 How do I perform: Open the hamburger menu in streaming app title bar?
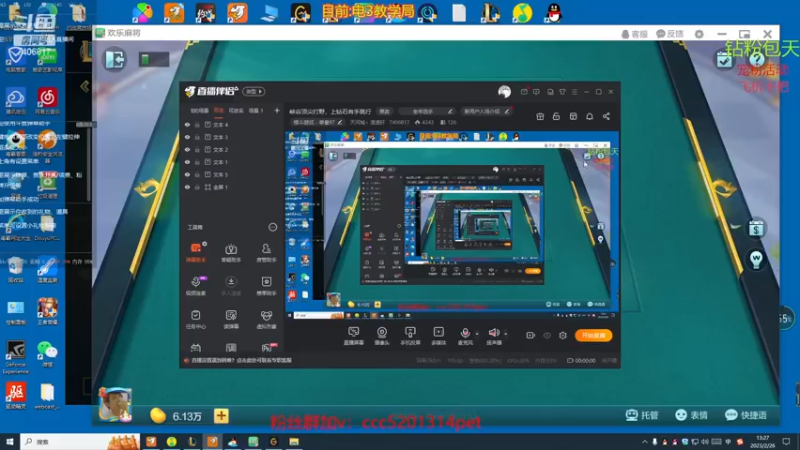[x=574, y=92]
